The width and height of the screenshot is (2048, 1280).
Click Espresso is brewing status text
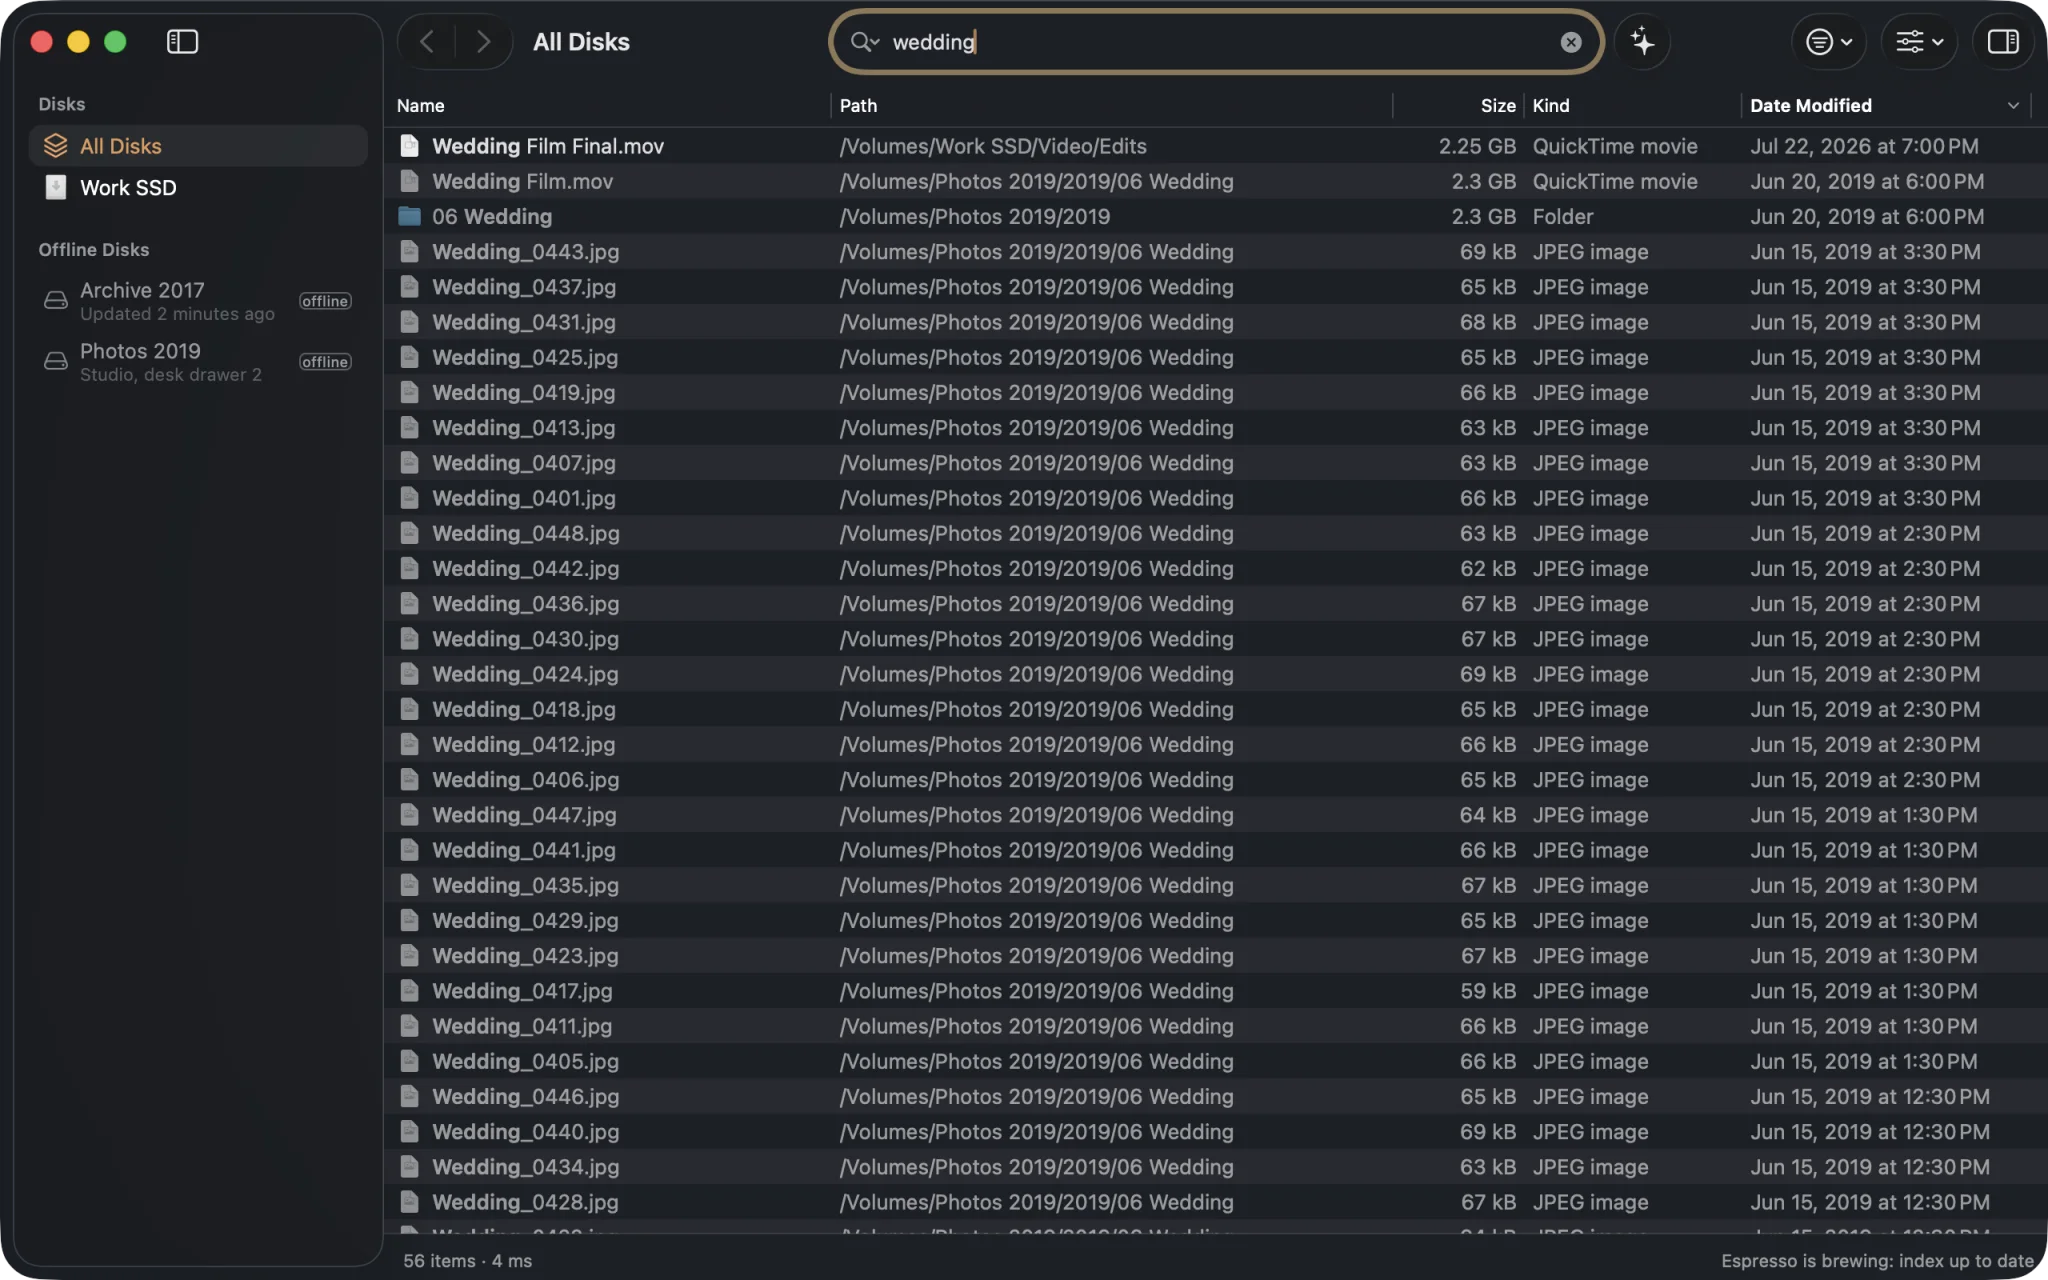pyautogui.click(x=1877, y=1261)
